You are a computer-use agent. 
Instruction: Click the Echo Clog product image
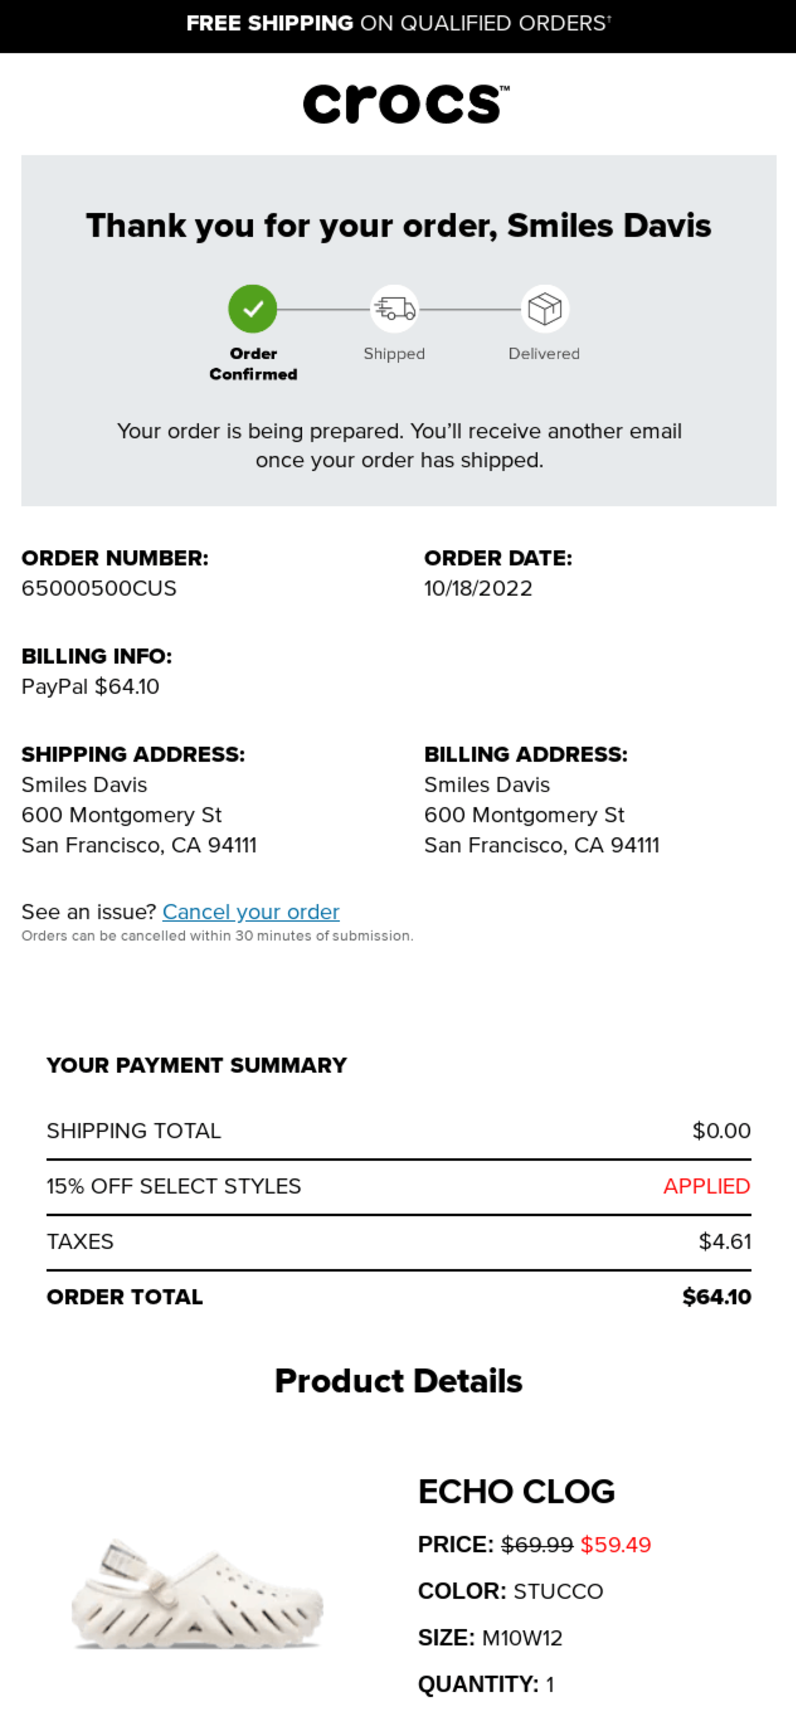(197, 1595)
